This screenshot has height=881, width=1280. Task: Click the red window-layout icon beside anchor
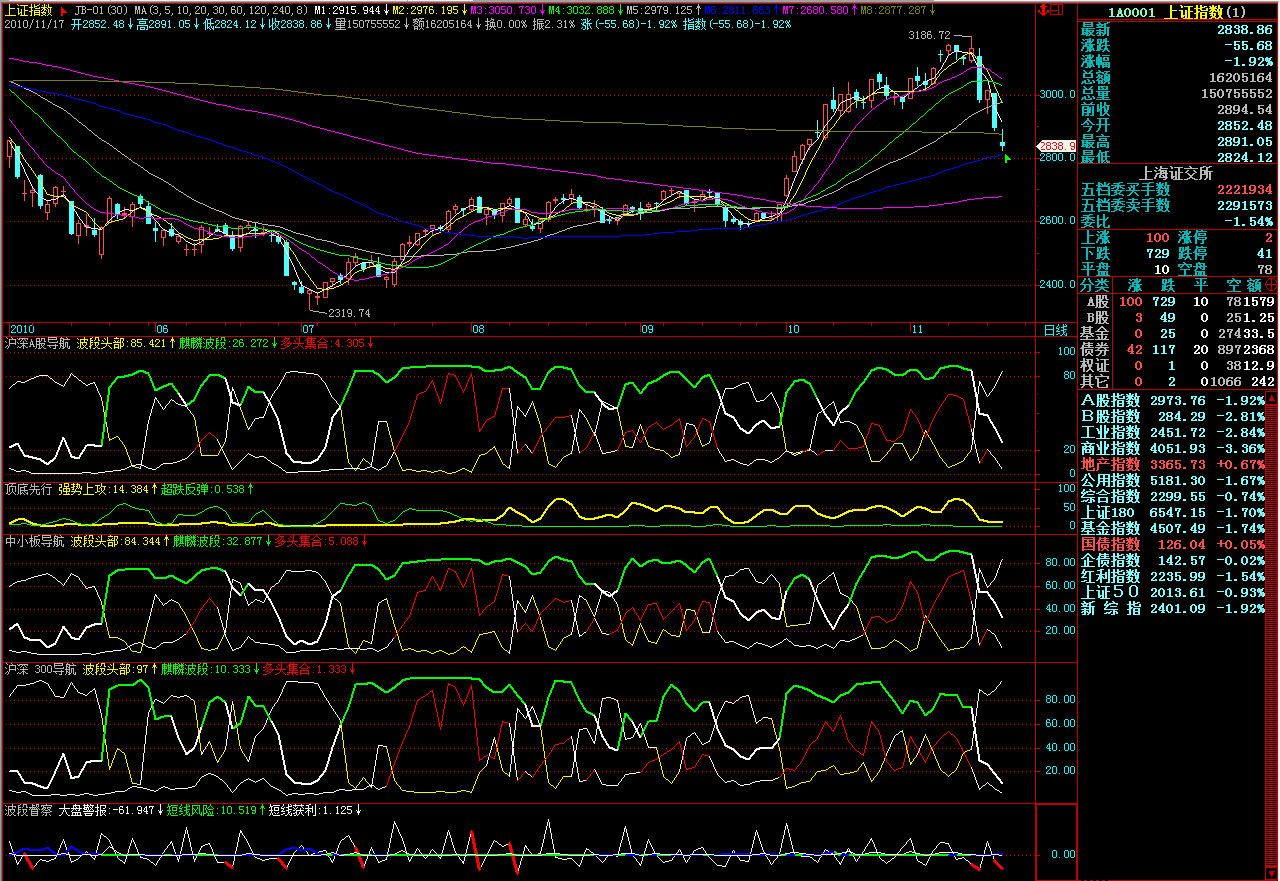1058,10
